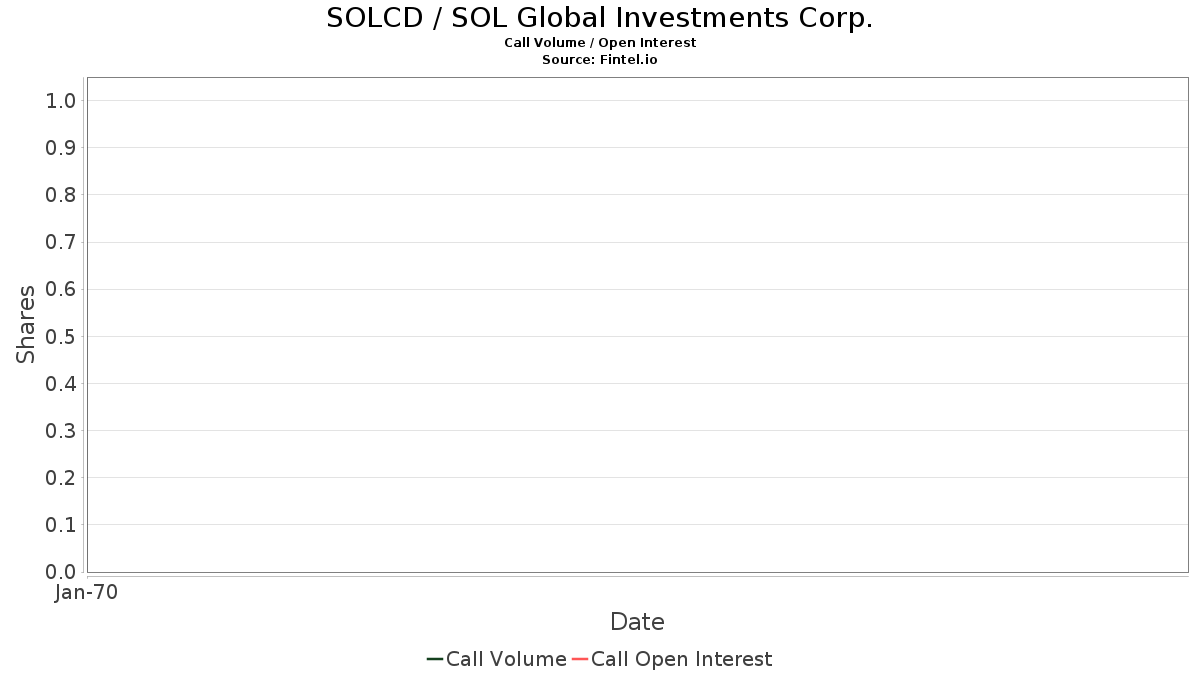Click the 0.9 y-axis tick label
Viewport: 1200px width, 675px height.
pos(61,148)
